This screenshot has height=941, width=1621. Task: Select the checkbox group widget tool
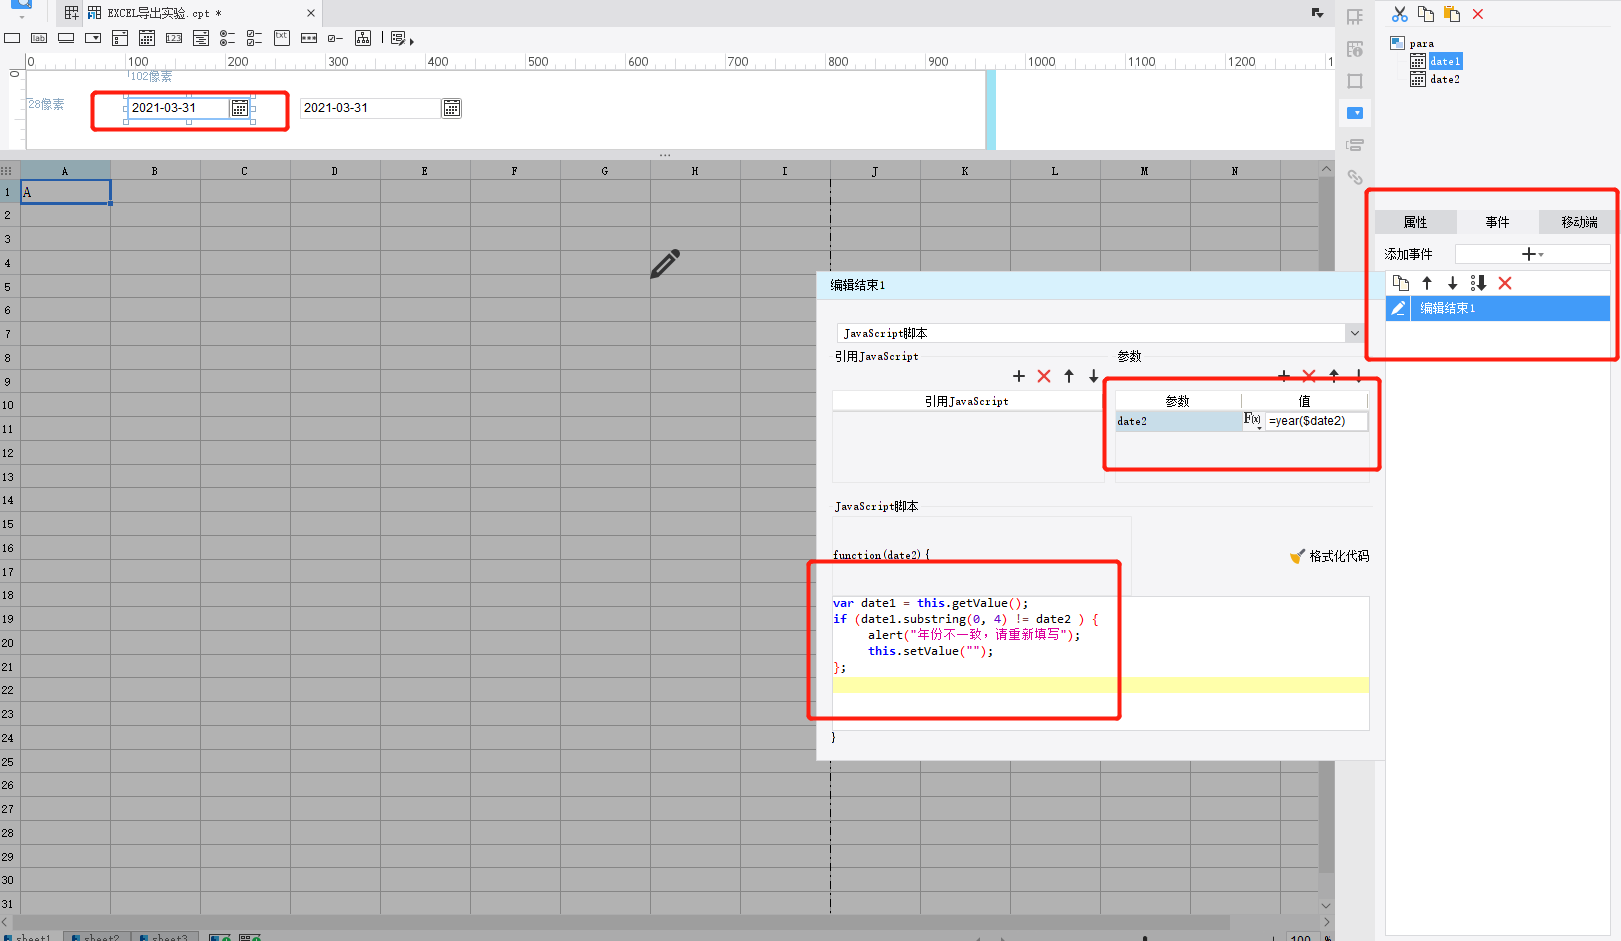coord(254,38)
